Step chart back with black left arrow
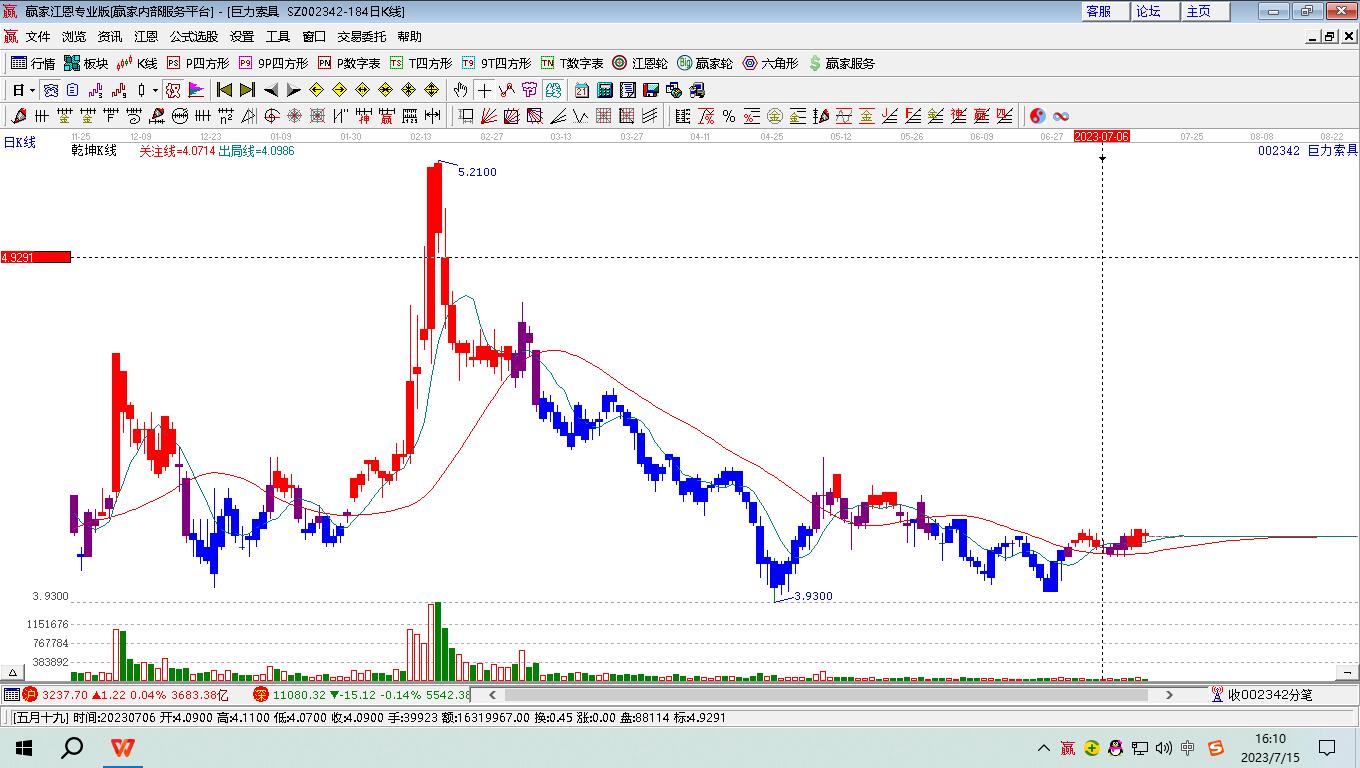 click(271, 90)
